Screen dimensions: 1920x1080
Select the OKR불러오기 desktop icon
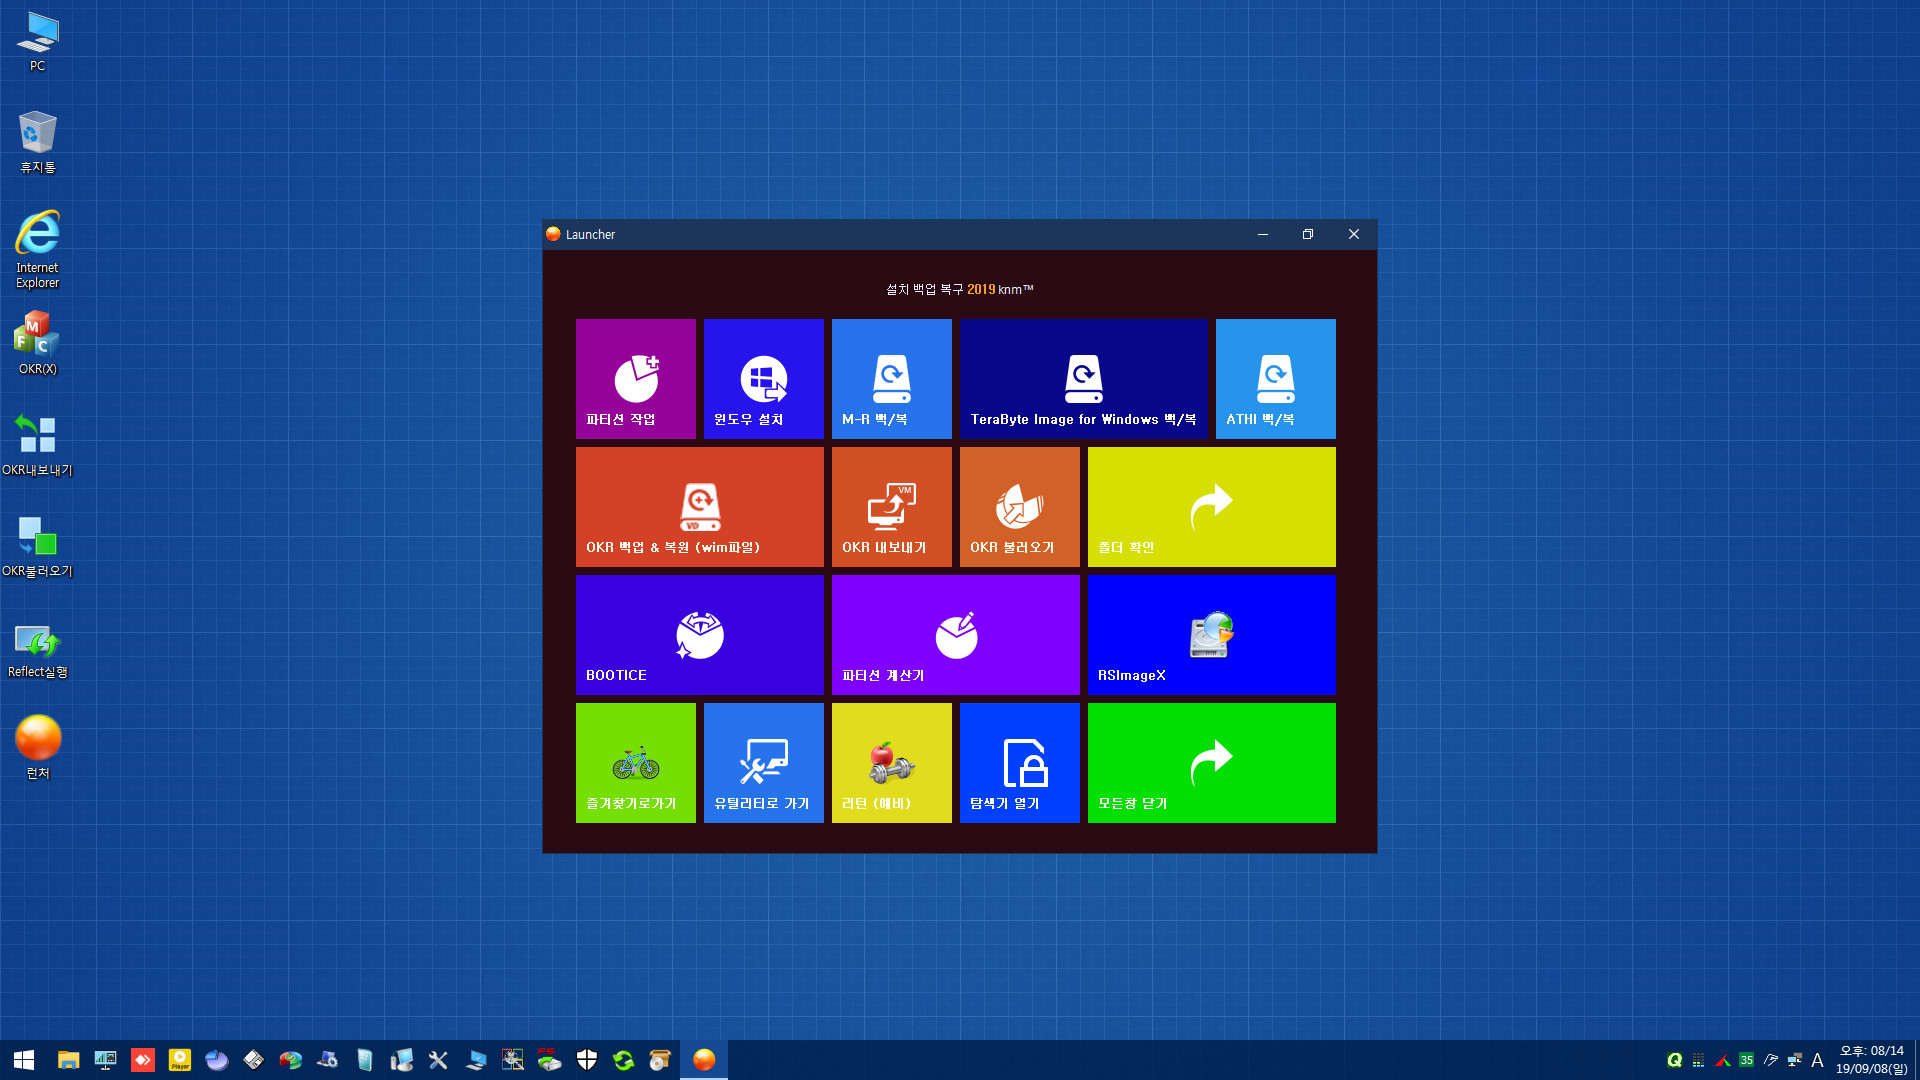tap(37, 546)
